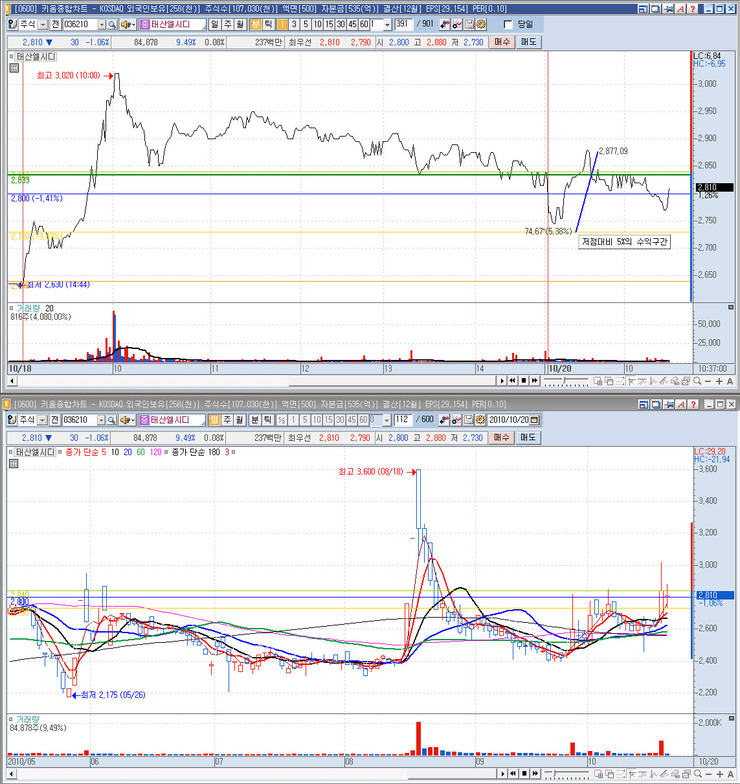Zoom in with plus icon in top chart footer
740x784 pixels.
pos(719,382)
